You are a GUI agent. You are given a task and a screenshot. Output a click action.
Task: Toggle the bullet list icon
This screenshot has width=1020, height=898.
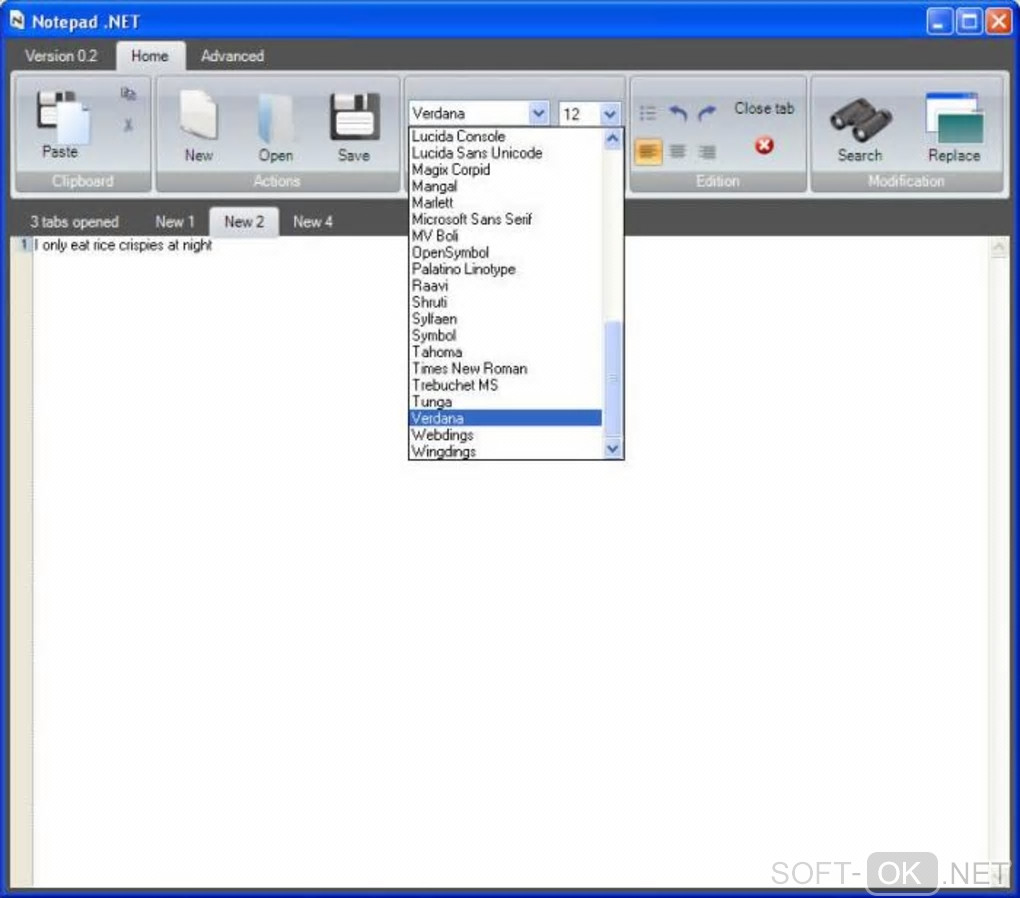[647, 113]
